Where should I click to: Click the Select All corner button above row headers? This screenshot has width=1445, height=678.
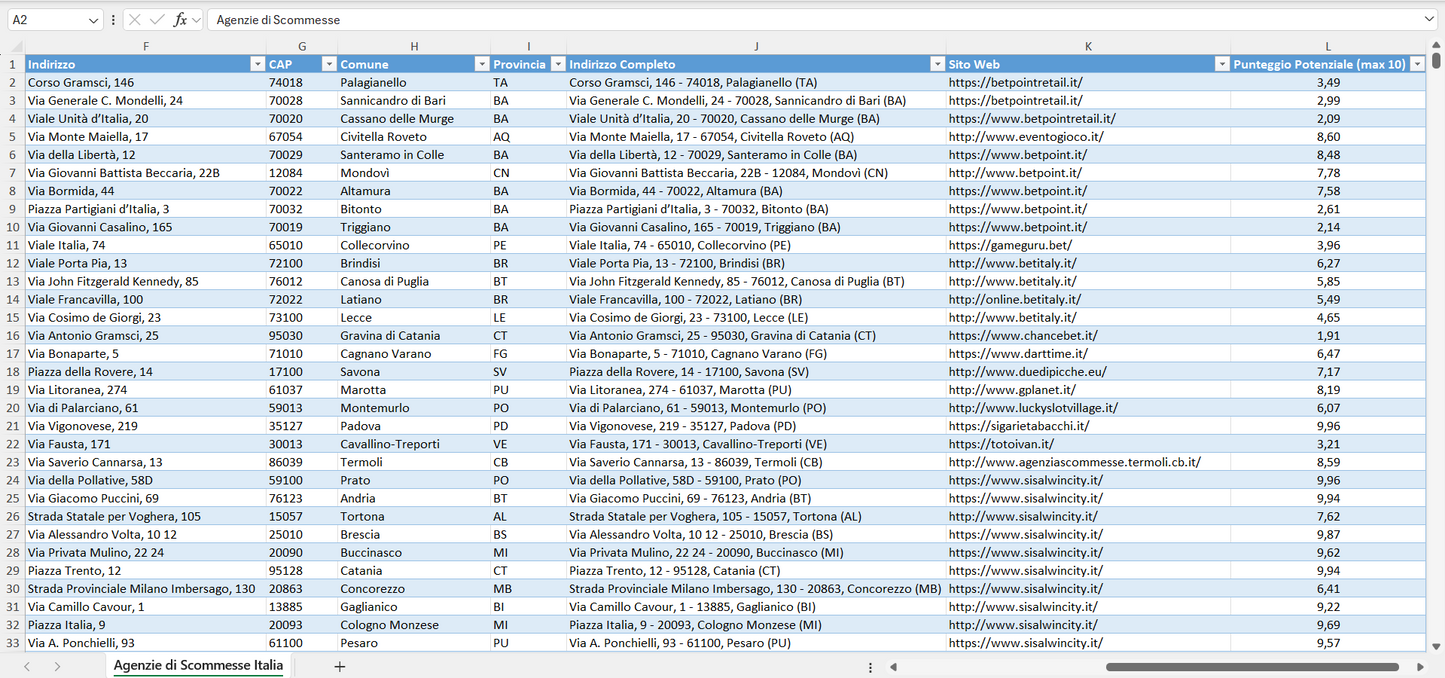14,46
